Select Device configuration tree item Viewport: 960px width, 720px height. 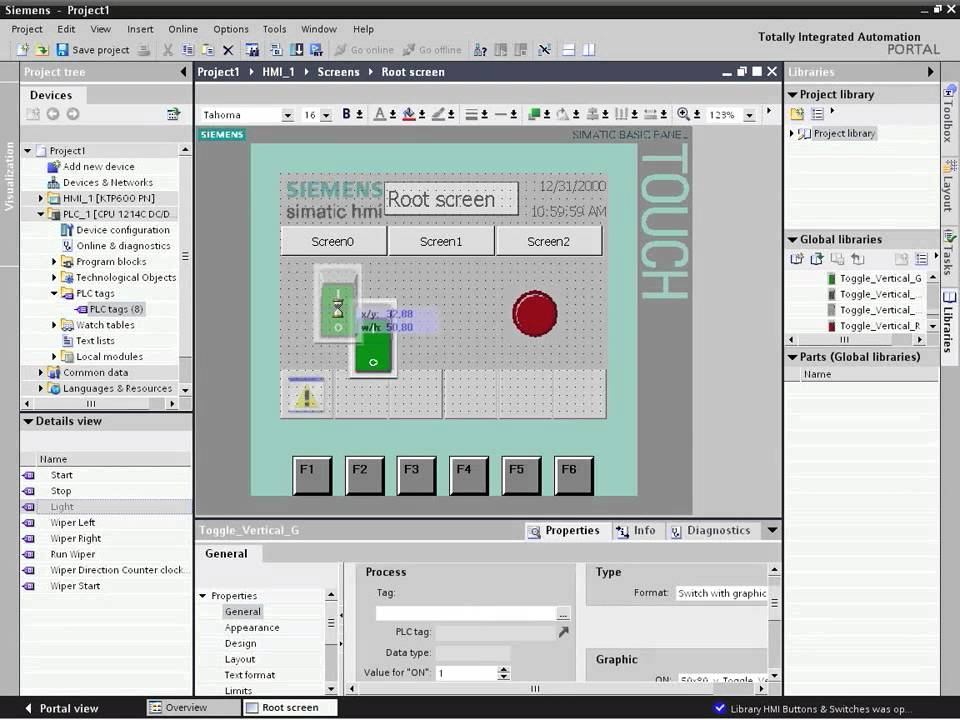click(116, 230)
